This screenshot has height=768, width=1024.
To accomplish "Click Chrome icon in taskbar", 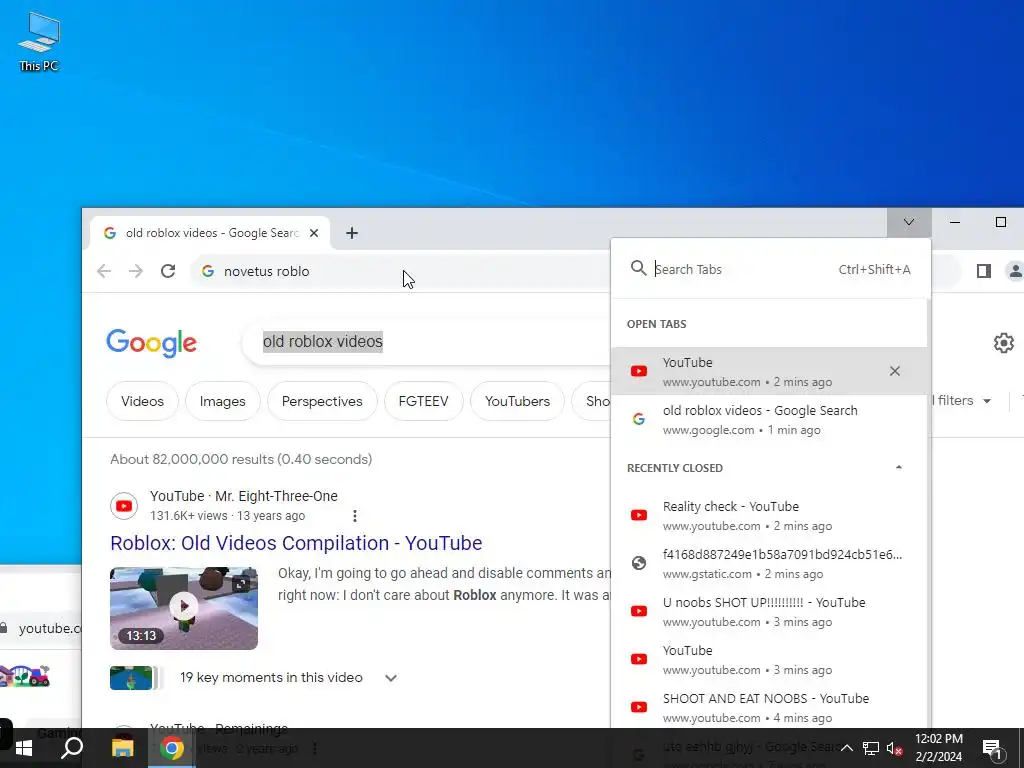I will point(172,748).
